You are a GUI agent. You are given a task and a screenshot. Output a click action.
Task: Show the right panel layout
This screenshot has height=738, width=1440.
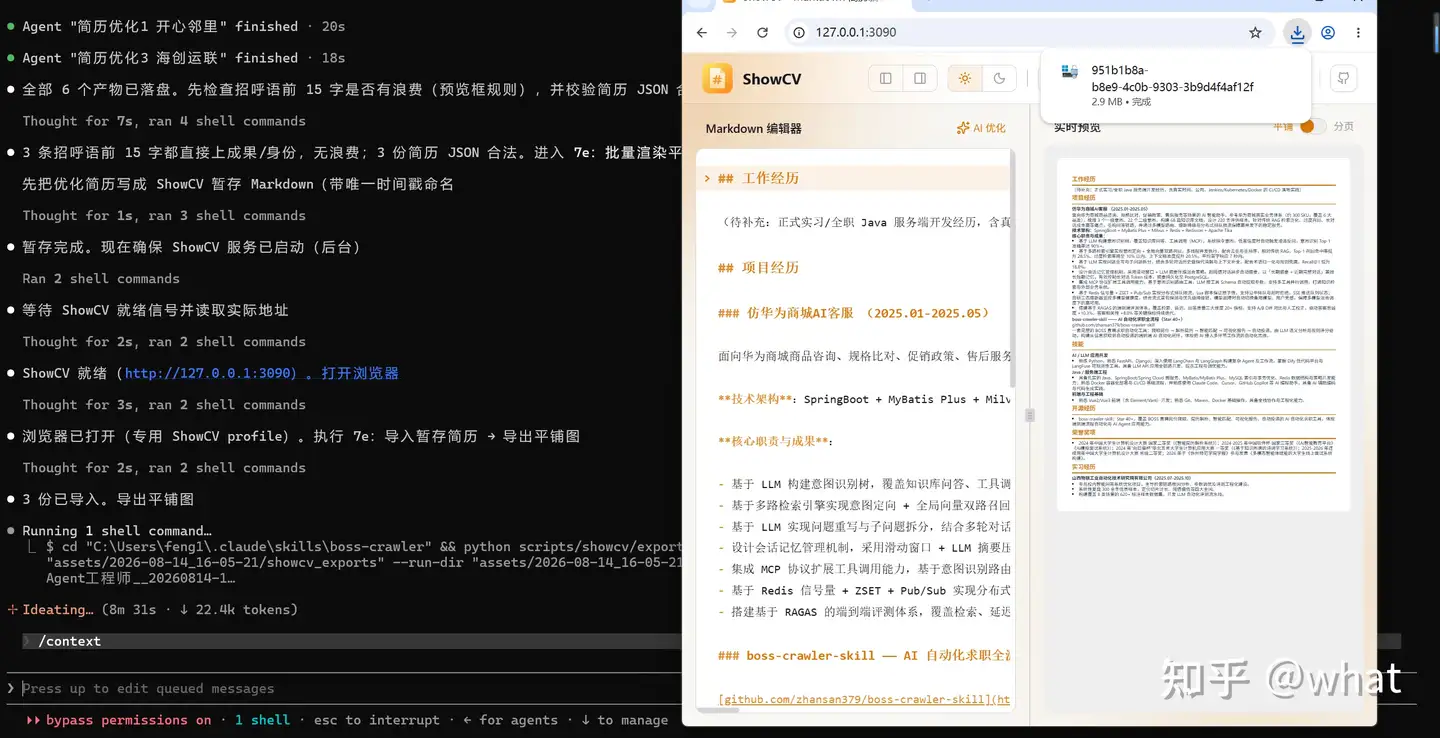[919, 78]
